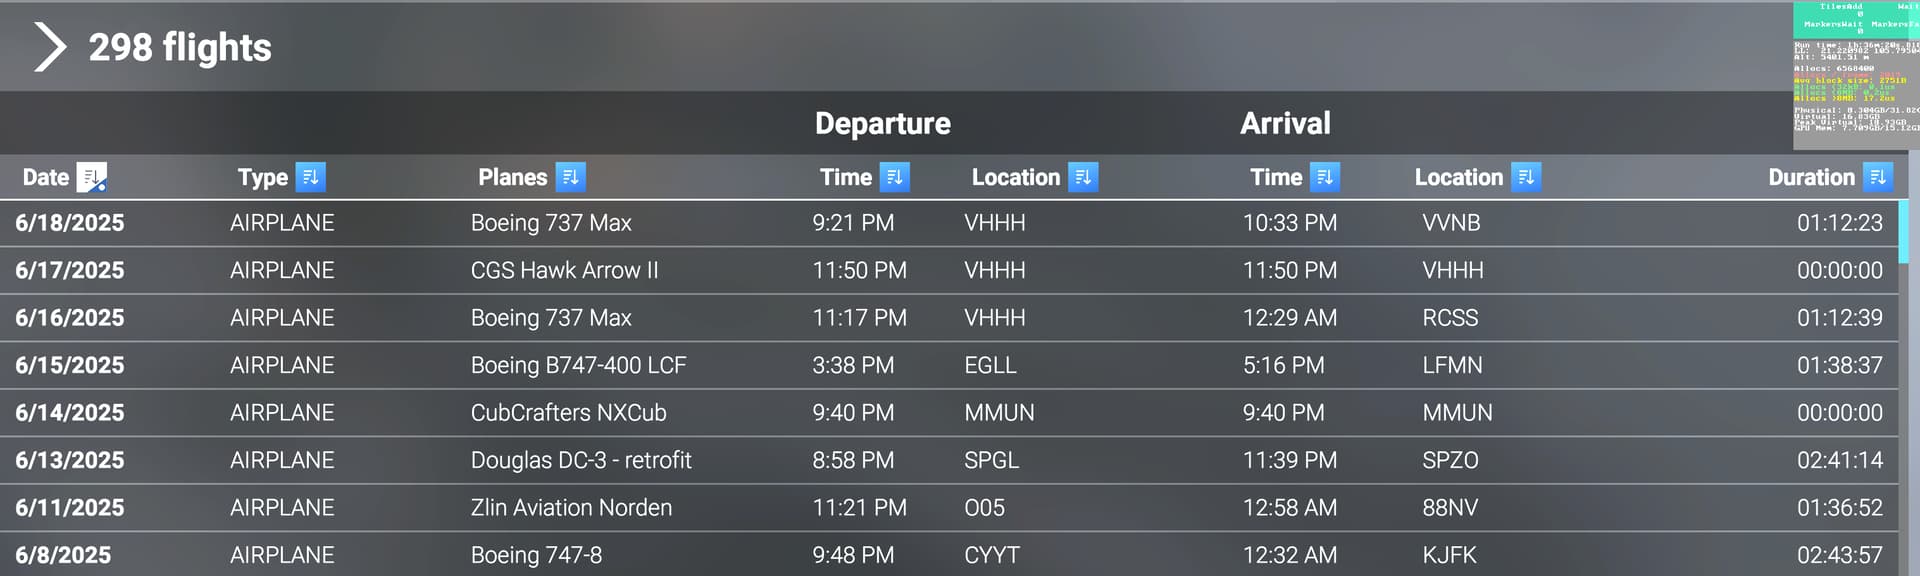Screen dimensions: 1920x576
Task: Open the Boeing 747-8 flight to KJFK
Action: [x=949, y=554]
